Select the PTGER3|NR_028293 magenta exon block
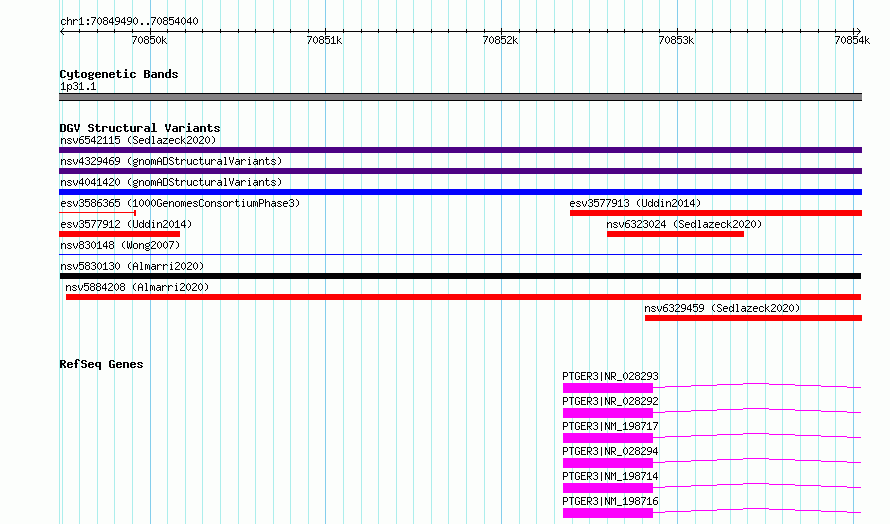 coord(608,388)
